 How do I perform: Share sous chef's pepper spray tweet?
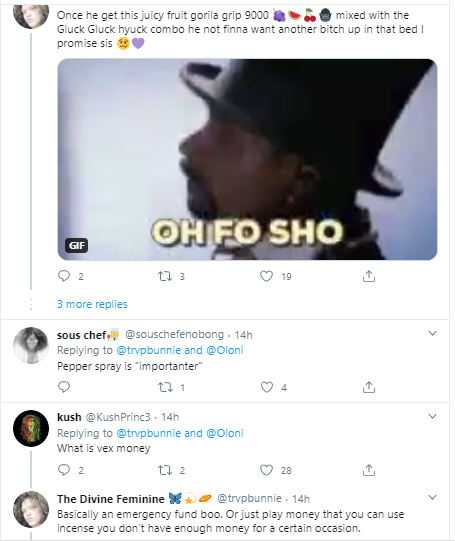[369, 387]
